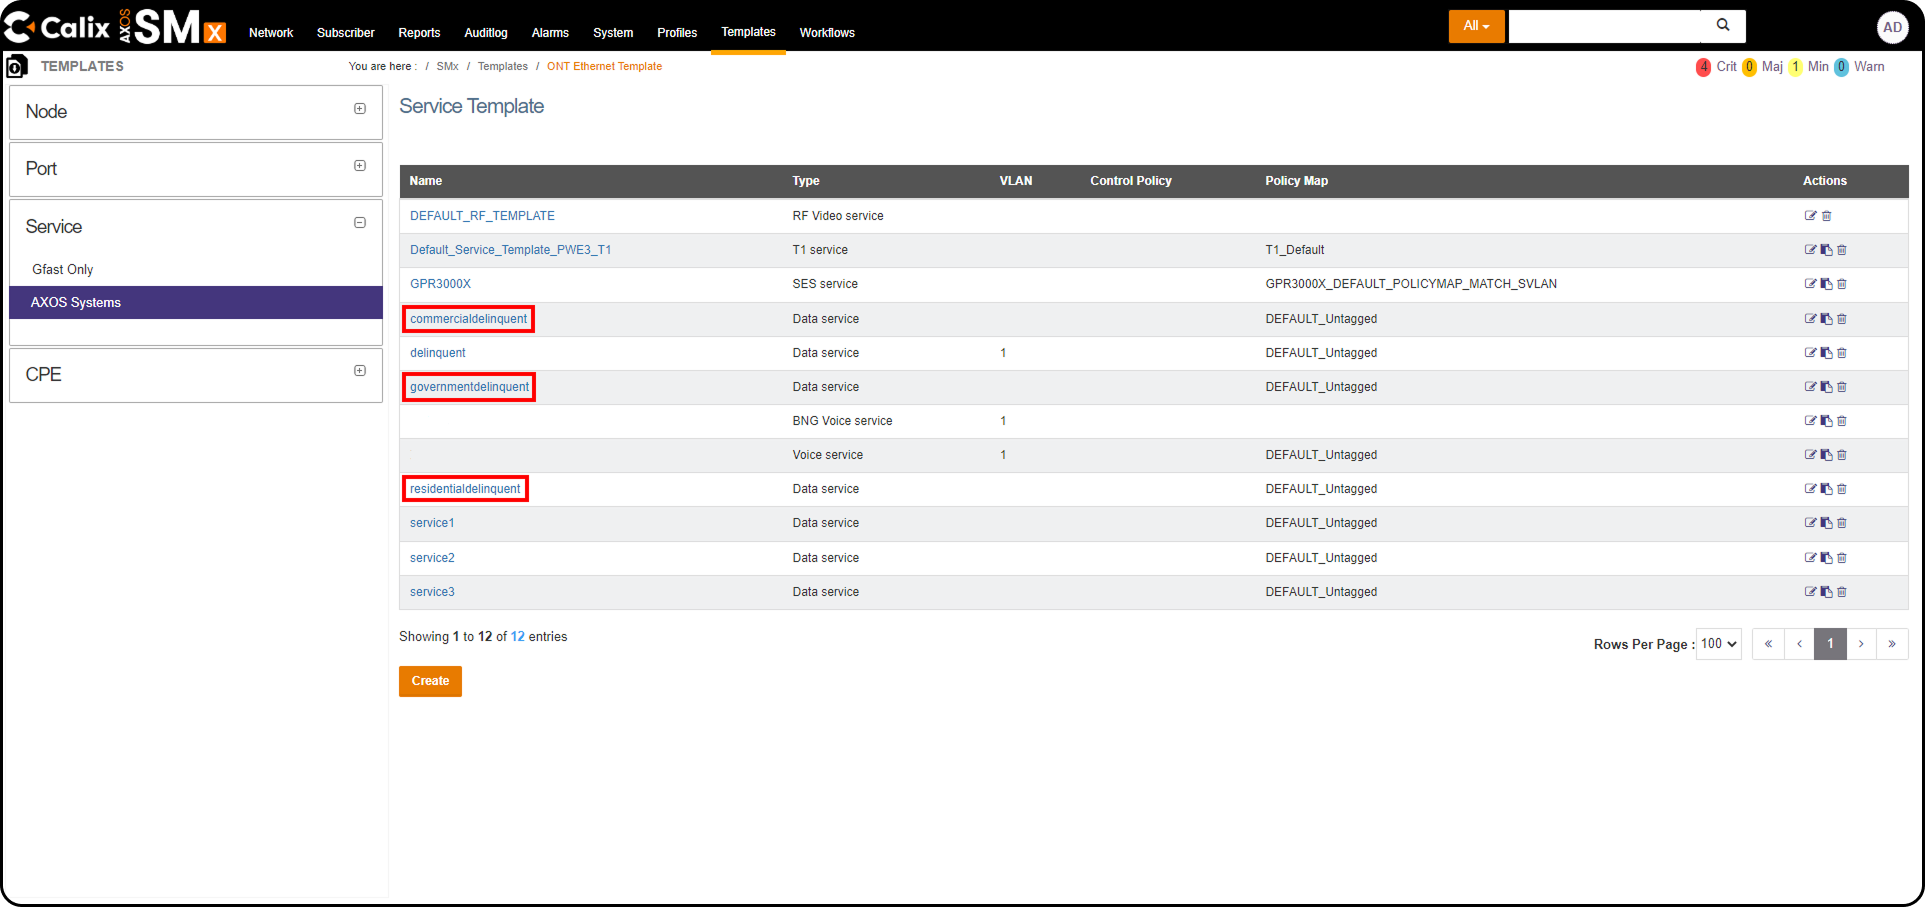1925x907 pixels.
Task: Click the Templates breadcrumb link
Action: tap(502, 67)
